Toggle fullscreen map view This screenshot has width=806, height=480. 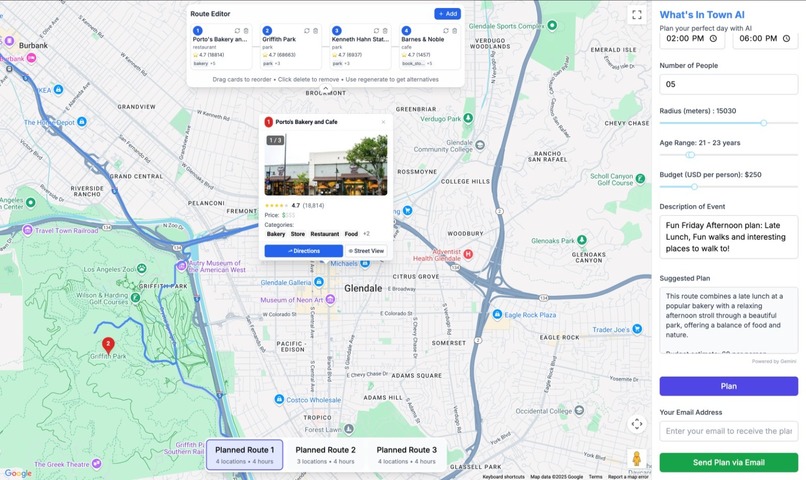coord(637,14)
